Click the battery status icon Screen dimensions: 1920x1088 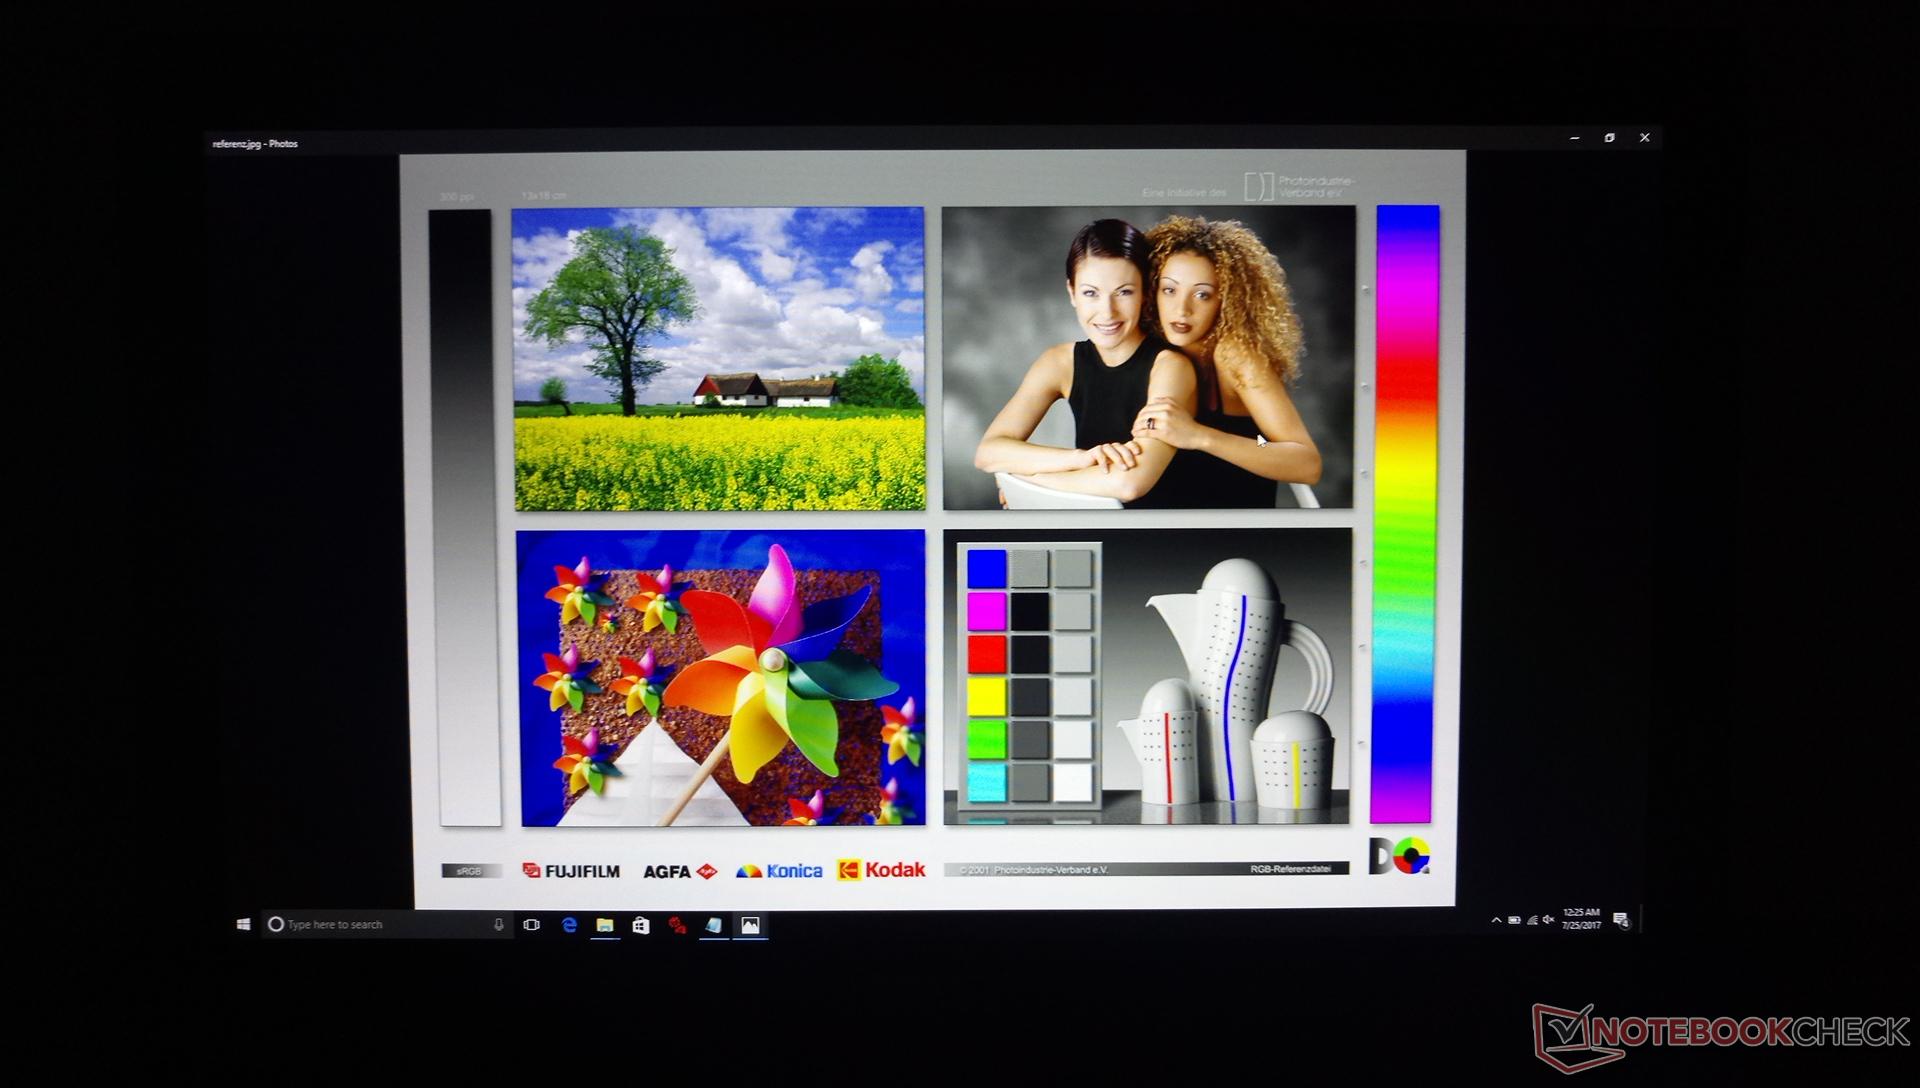click(x=1514, y=920)
